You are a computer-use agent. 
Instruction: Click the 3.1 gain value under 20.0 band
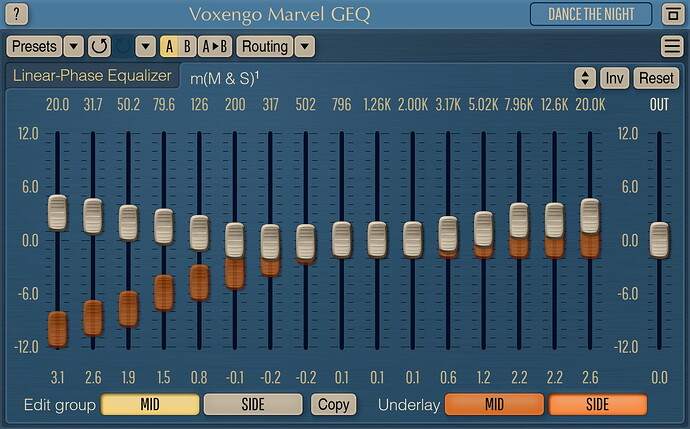(x=57, y=378)
